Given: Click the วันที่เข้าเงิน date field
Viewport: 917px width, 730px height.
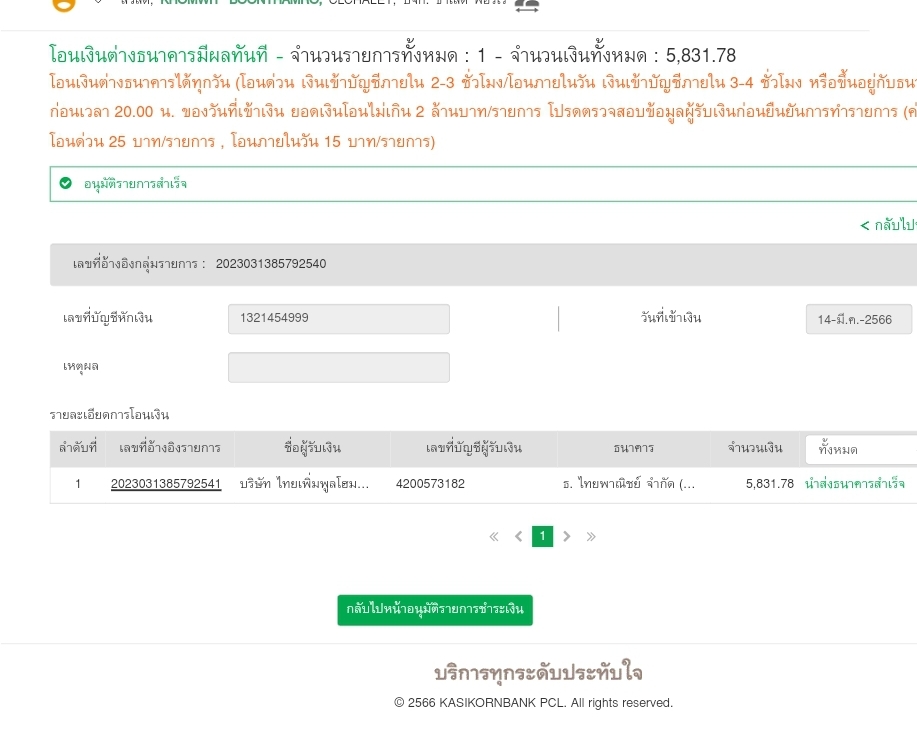Looking at the screenshot, I should point(858,319).
